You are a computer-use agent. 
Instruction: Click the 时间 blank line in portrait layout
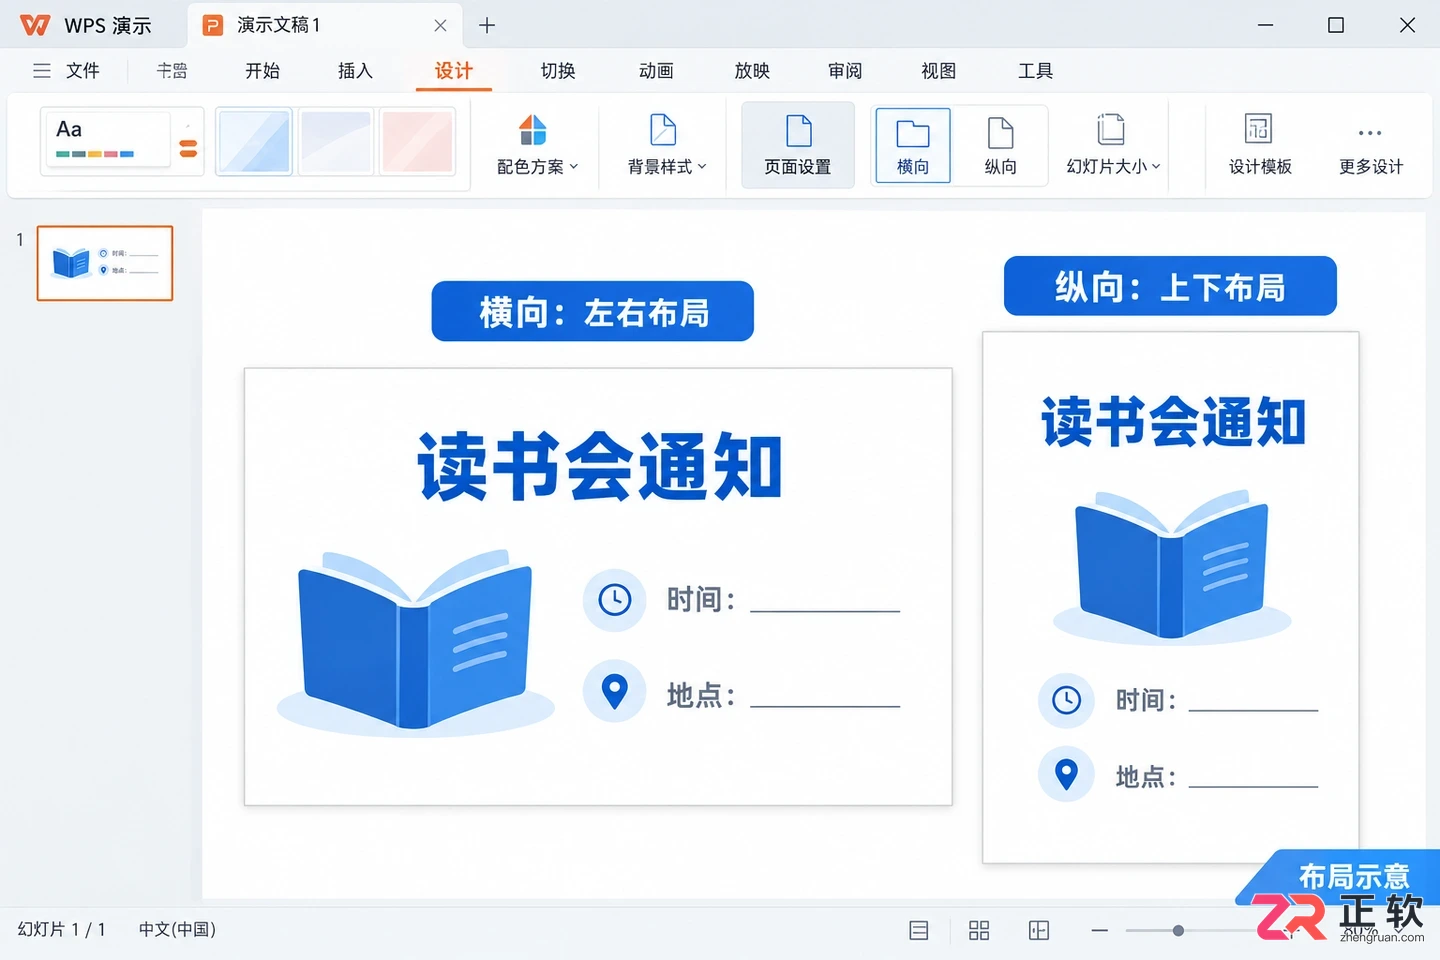click(1253, 709)
